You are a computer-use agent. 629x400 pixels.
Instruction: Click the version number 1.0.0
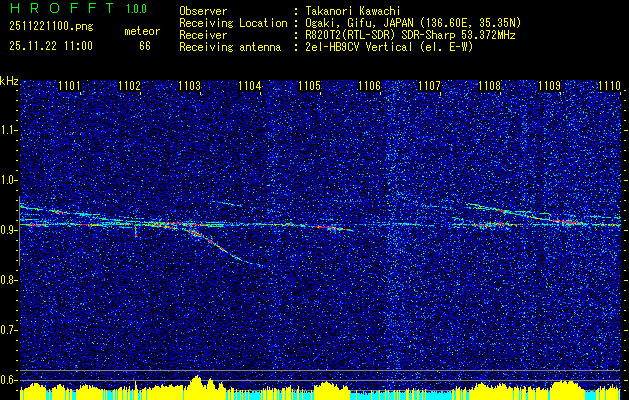[x=136, y=9]
